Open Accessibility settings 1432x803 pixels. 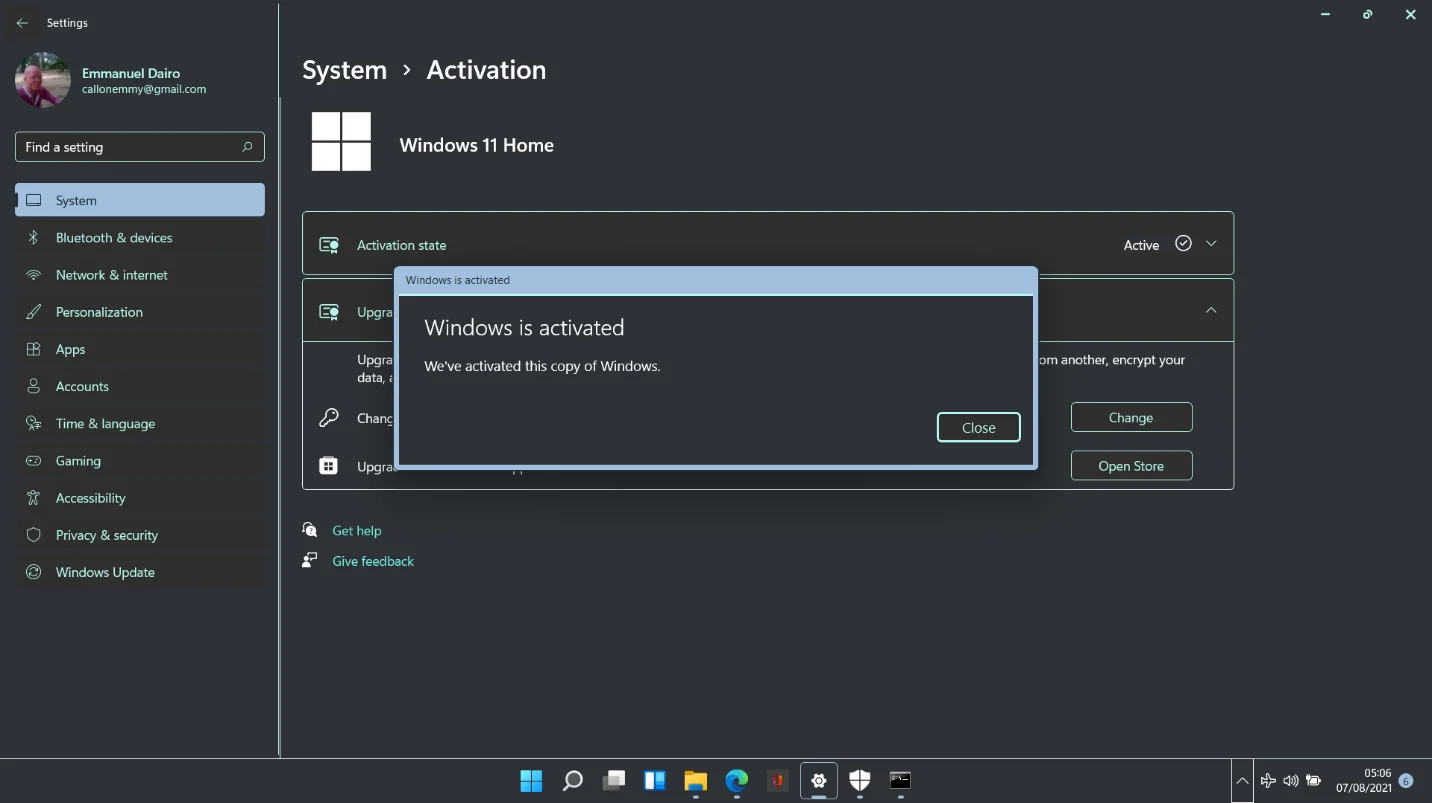tap(140, 497)
